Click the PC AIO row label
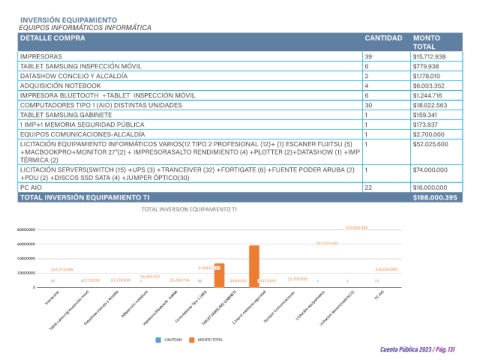The image size is (480, 360). (x=31, y=187)
